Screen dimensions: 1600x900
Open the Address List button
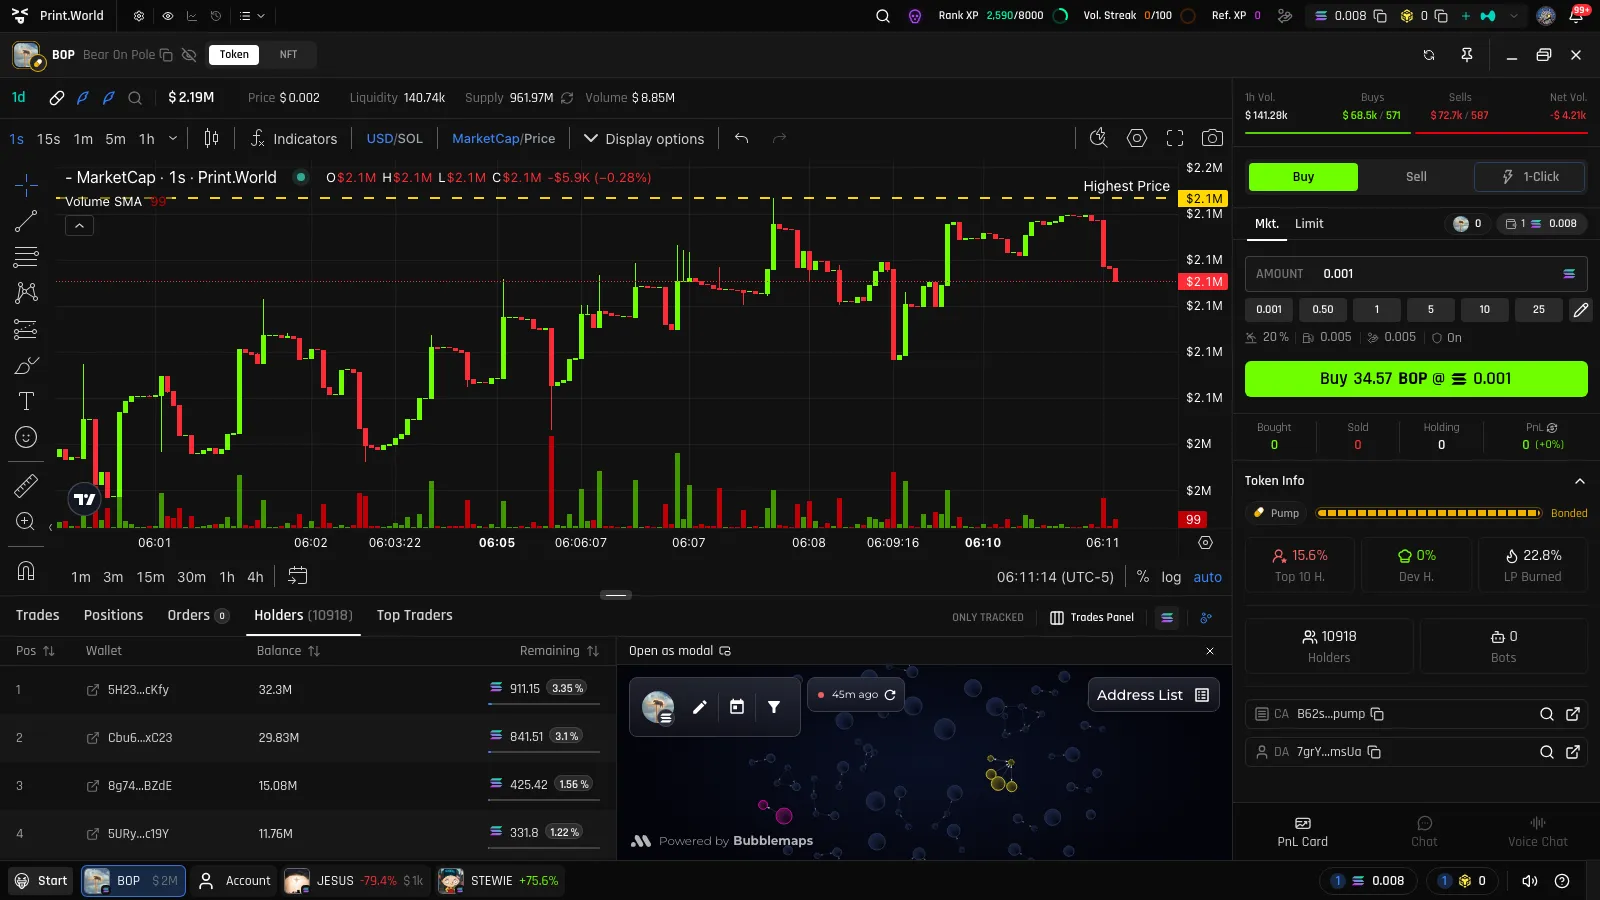(1153, 695)
